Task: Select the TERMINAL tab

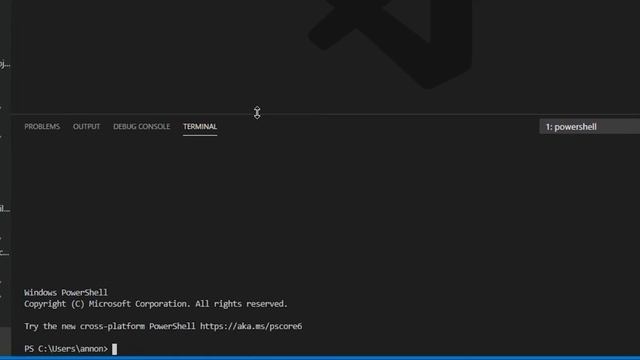Action: point(200,127)
